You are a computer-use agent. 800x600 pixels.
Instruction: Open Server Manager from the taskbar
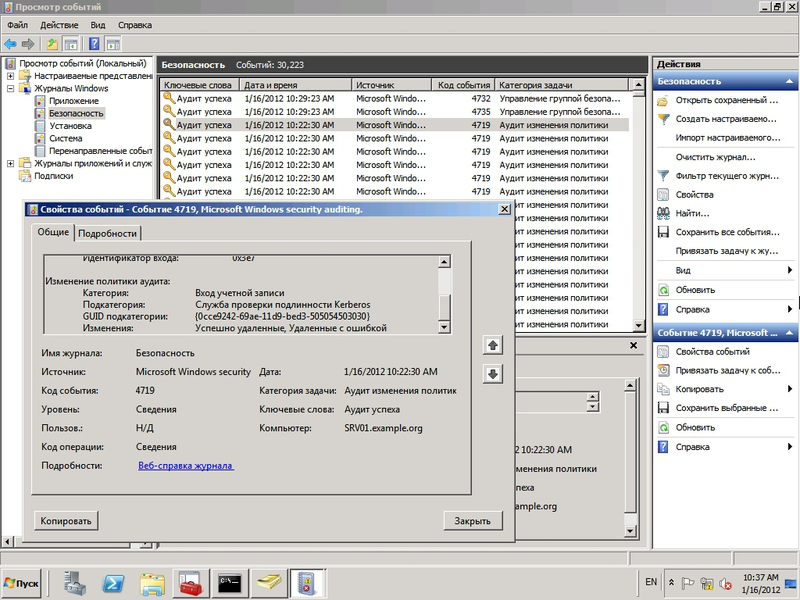[x=74, y=583]
